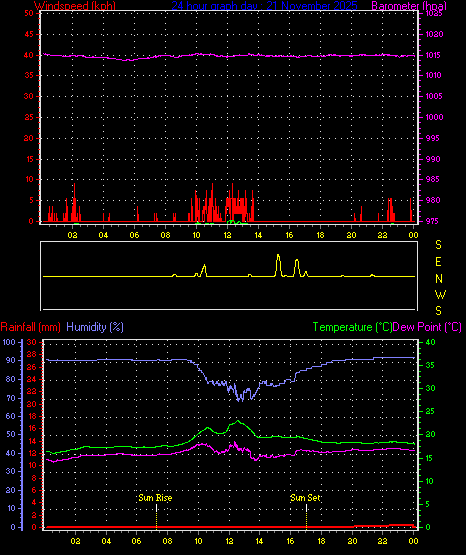Click the 985 barometer axis value

(433, 179)
